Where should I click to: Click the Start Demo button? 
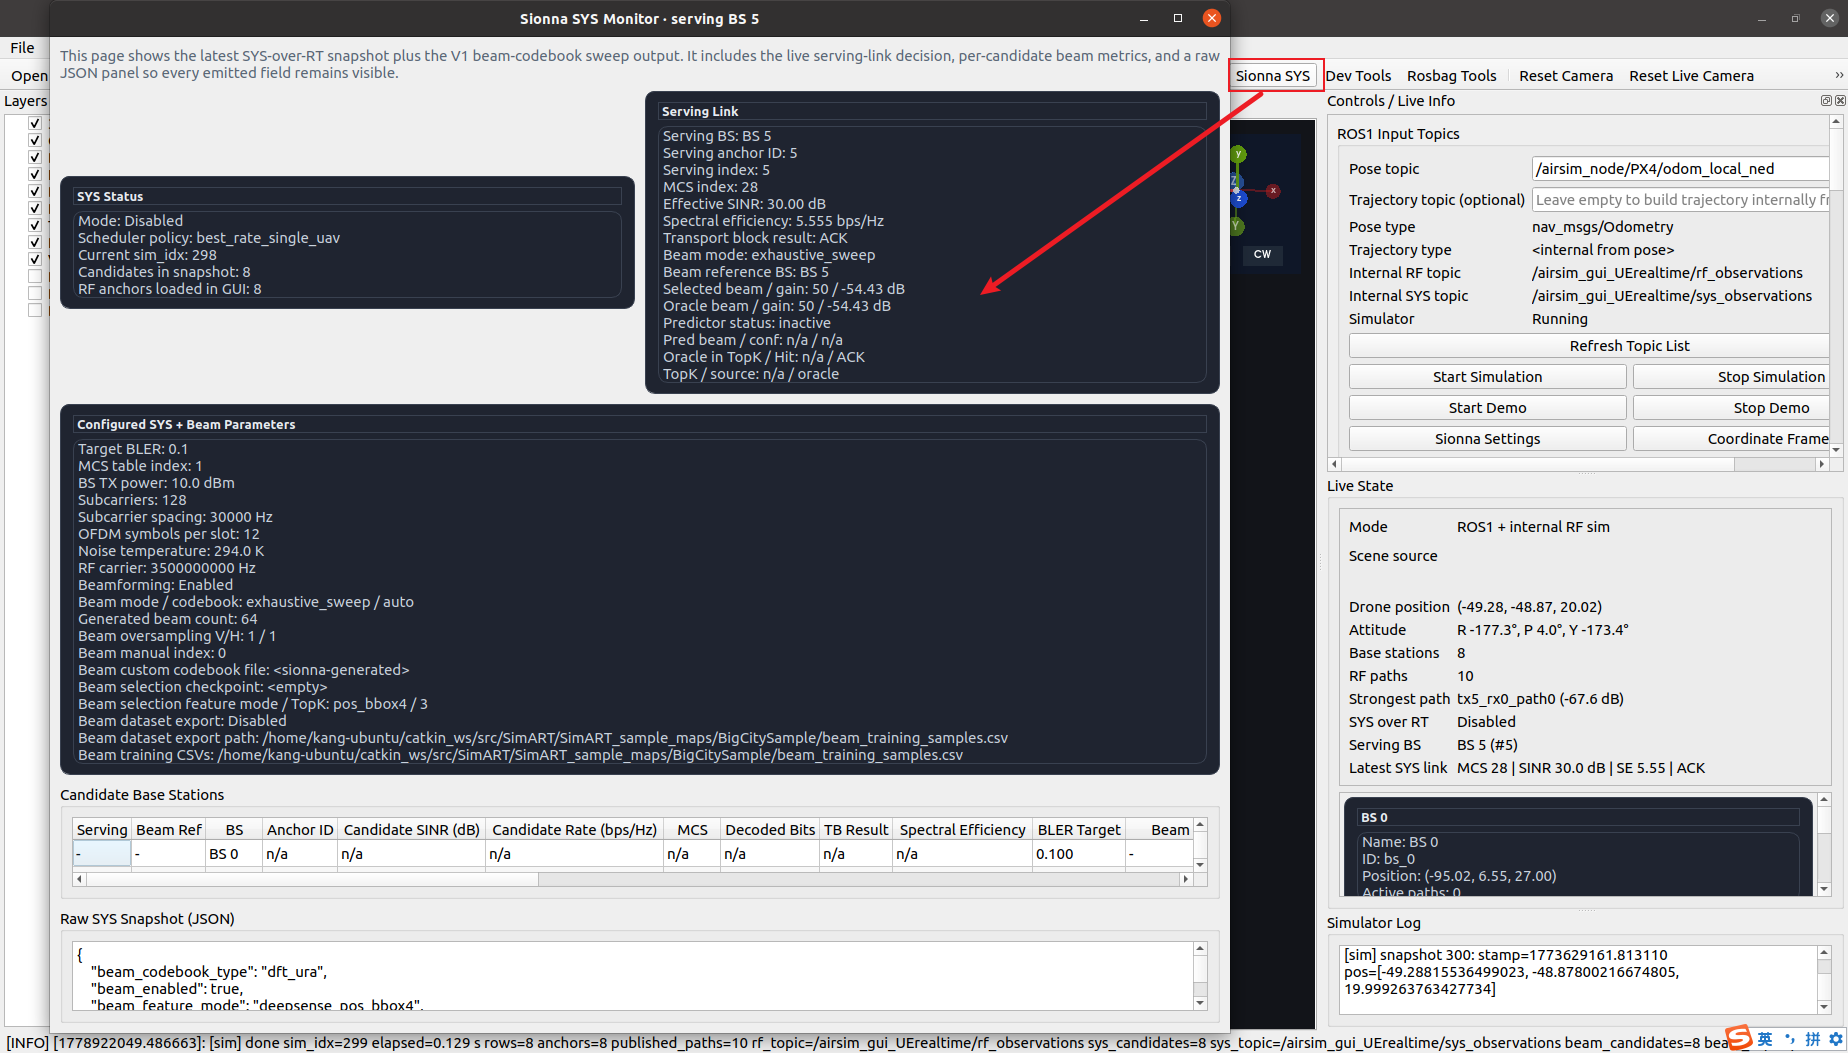pos(1487,408)
